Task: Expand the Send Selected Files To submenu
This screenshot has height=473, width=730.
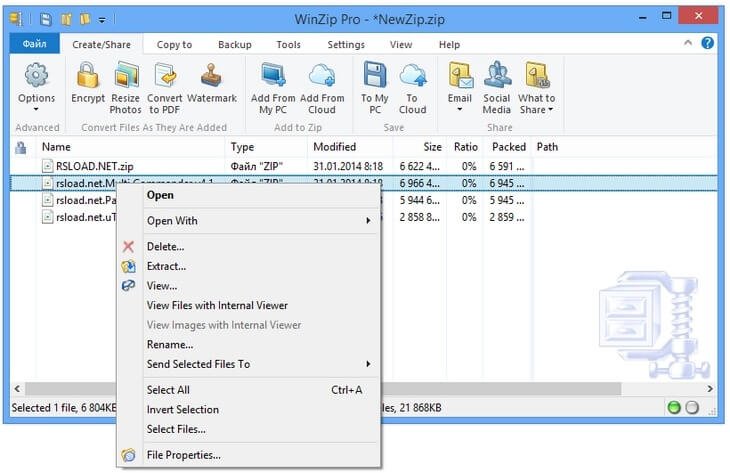Action: click(368, 364)
